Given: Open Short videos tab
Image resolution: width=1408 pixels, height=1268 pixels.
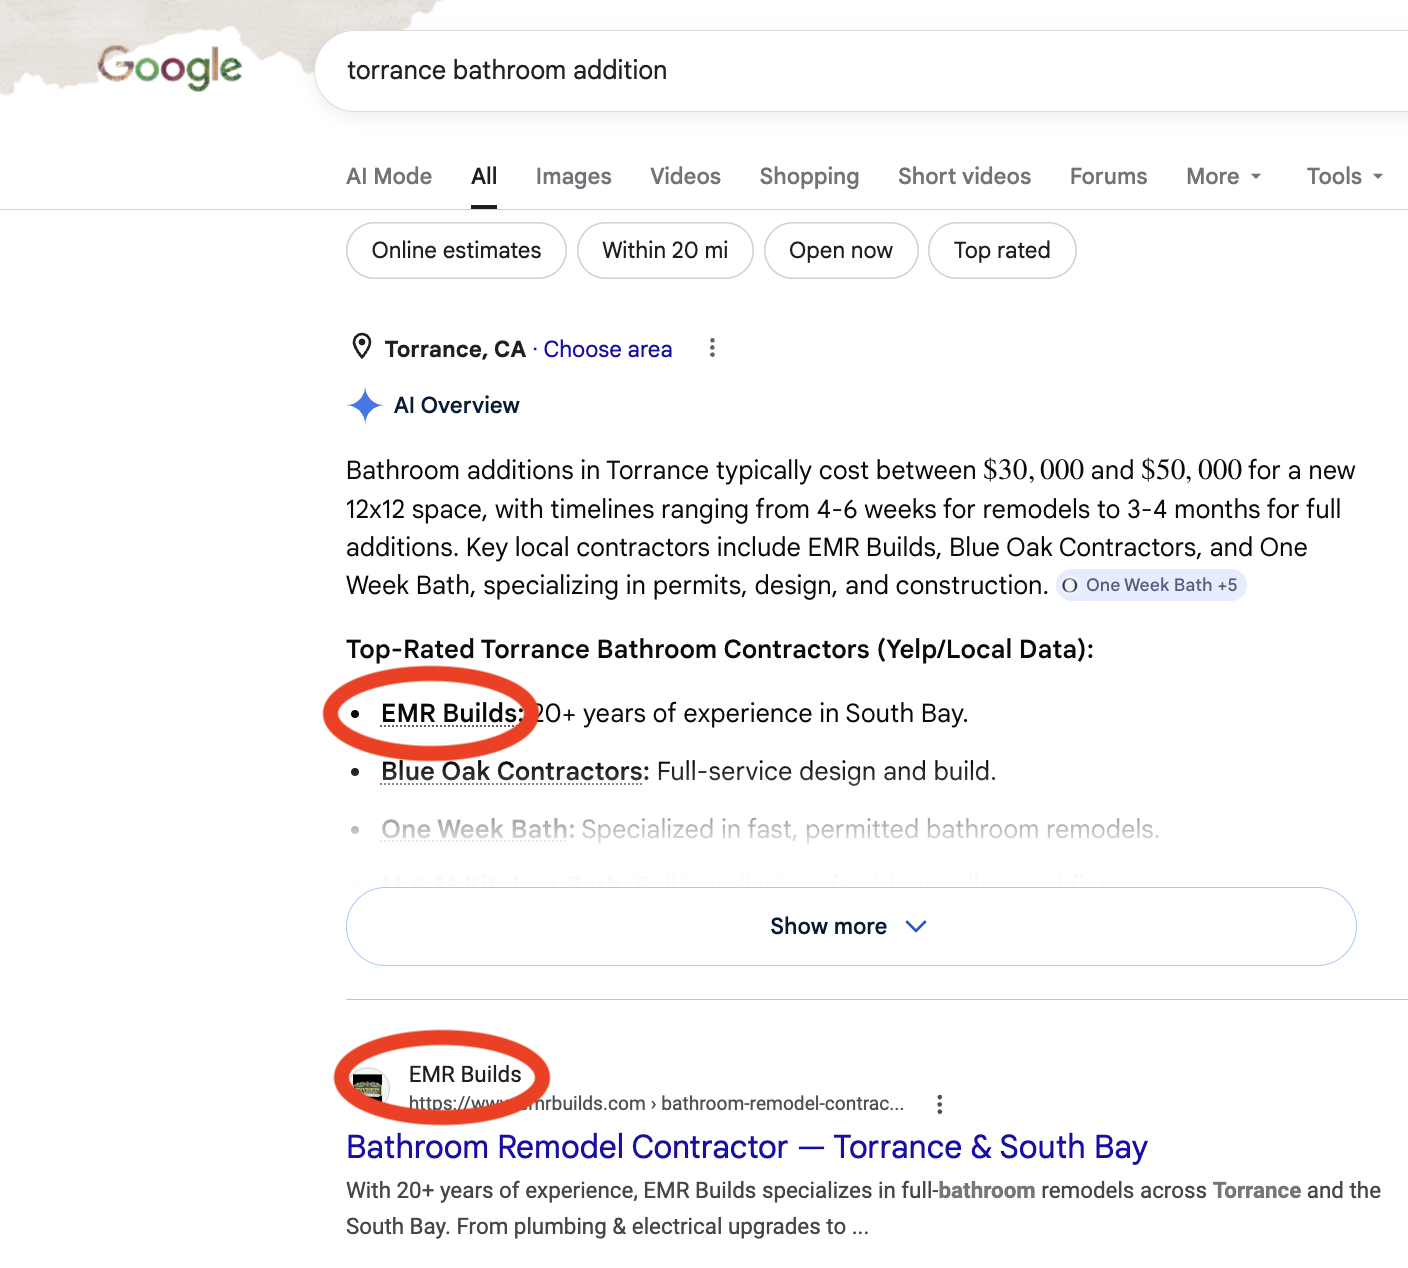Looking at the screenshot, I should coord(964,176).
